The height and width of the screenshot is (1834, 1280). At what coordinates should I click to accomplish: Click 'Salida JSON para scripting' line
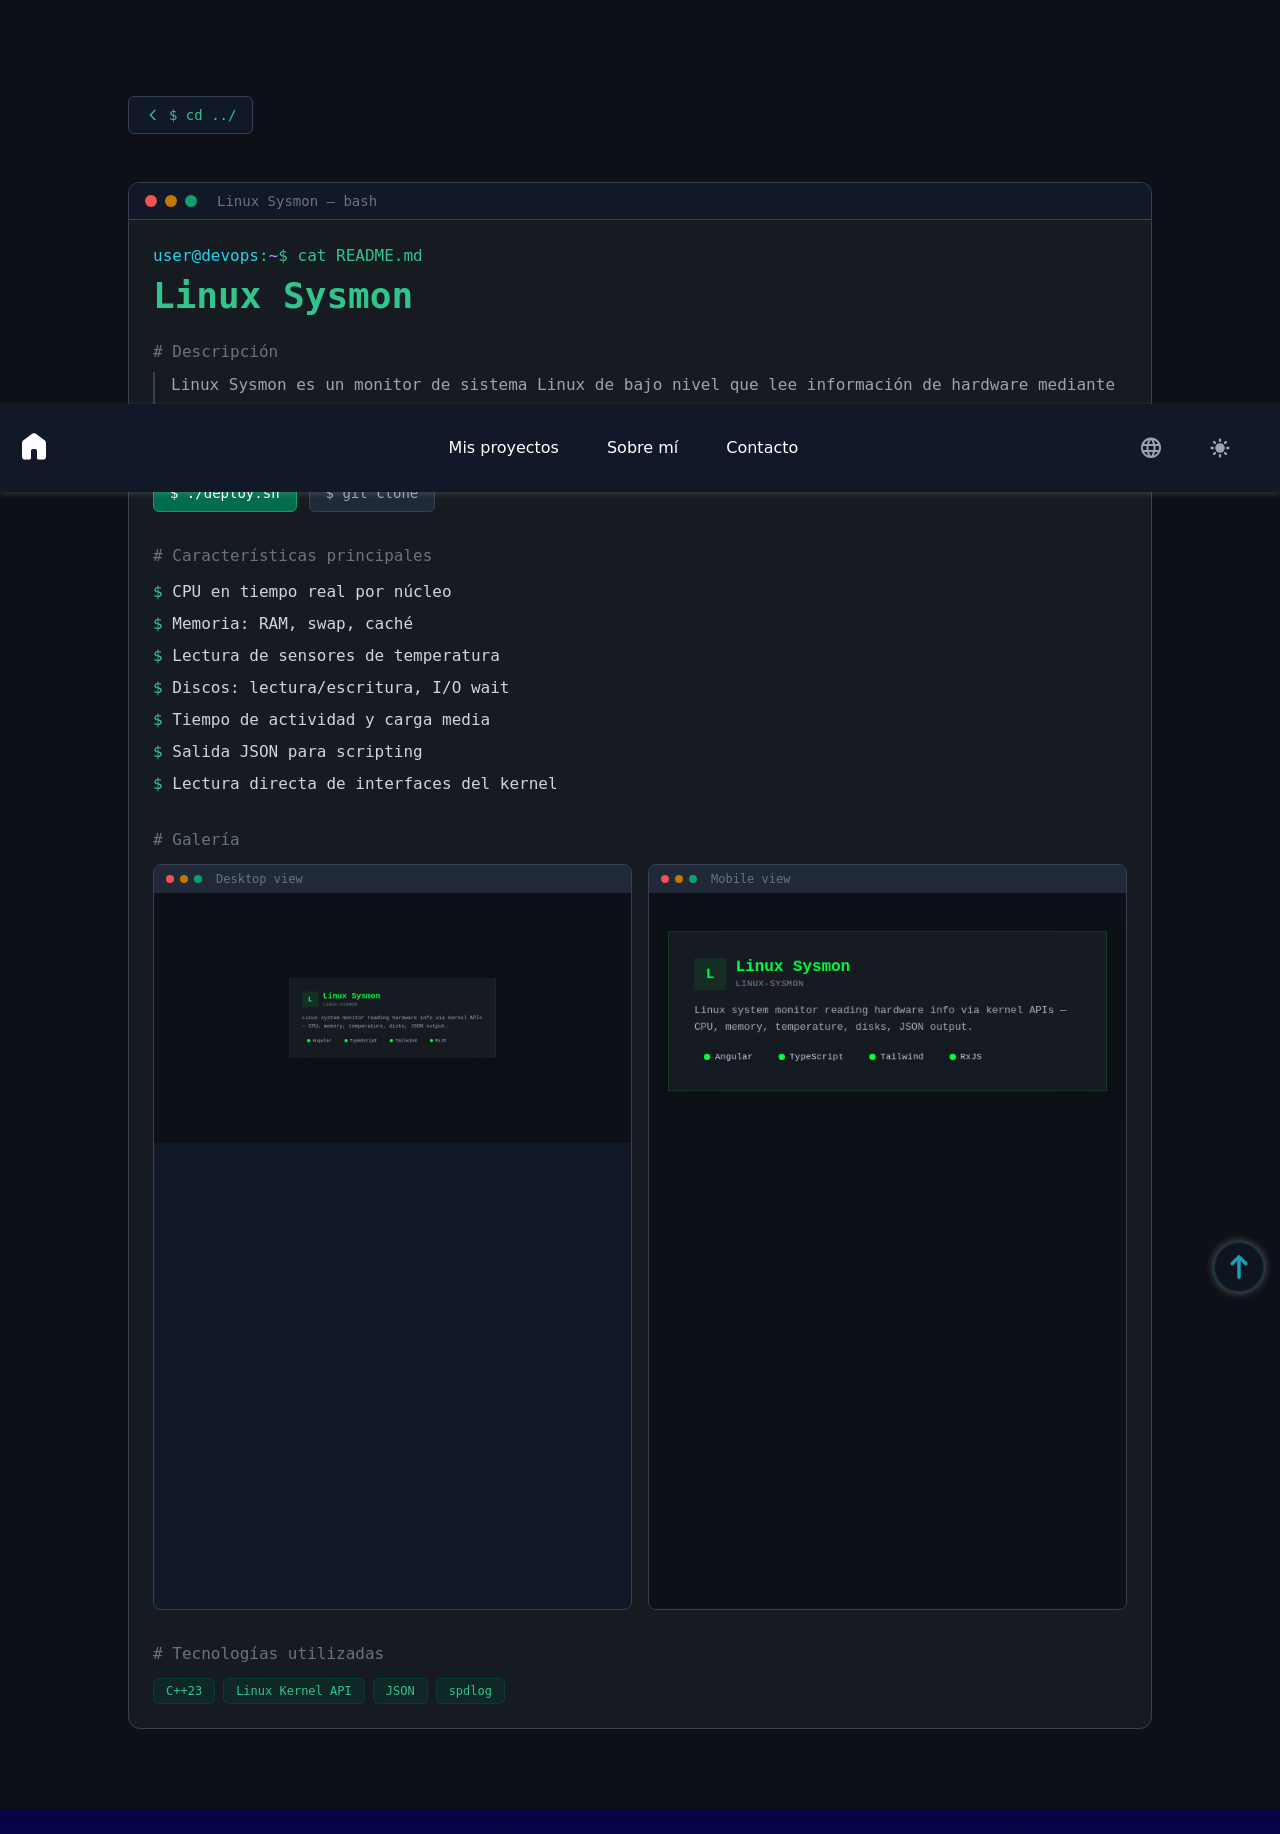[x=297, y=752]
